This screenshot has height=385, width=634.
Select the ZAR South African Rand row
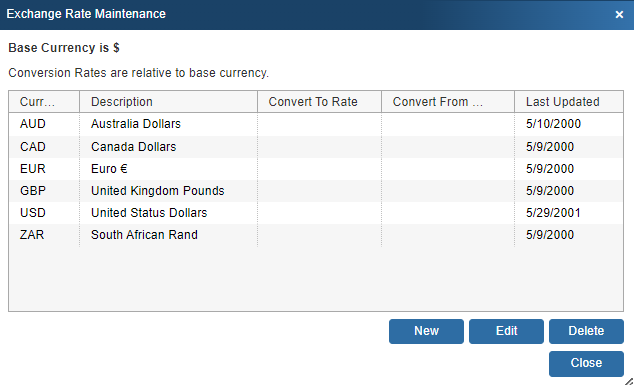coord(316,235)
